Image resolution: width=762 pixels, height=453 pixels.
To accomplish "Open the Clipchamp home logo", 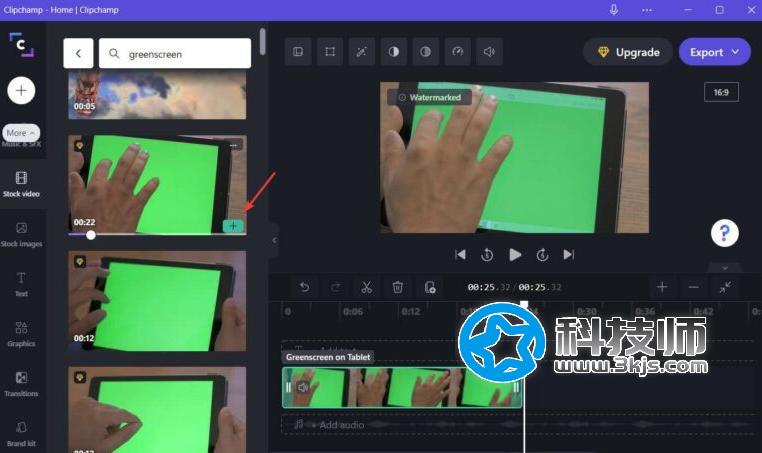I will coord(21,45).
